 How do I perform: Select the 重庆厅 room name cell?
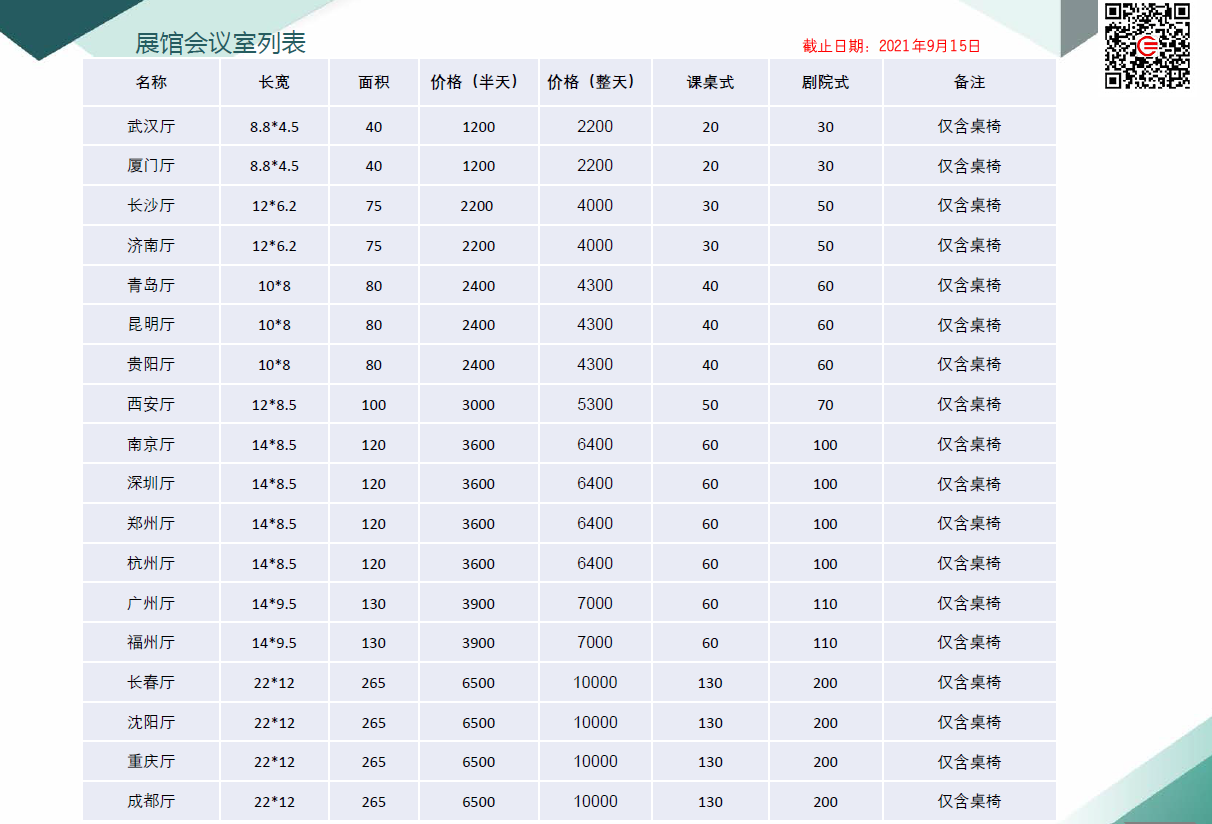[151, 762]
